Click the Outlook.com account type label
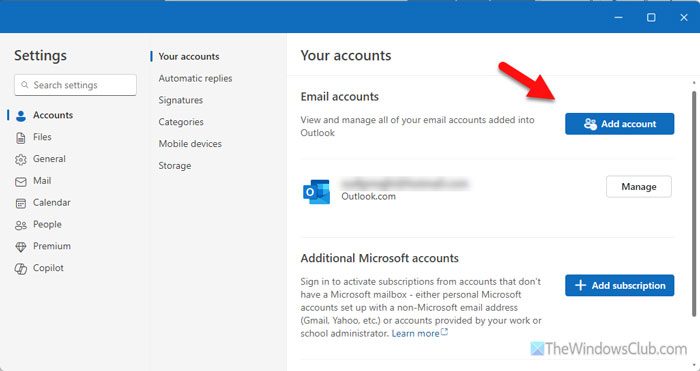The image size is (700, 371). [368, 196]
